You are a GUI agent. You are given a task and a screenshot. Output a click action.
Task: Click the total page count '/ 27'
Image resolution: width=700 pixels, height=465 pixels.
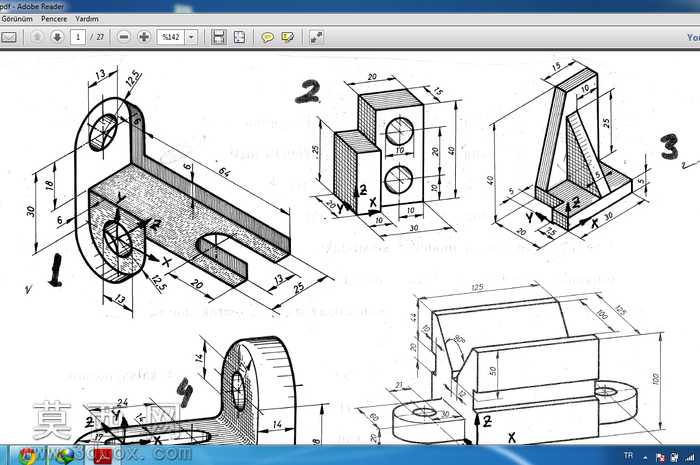[97, 37]
